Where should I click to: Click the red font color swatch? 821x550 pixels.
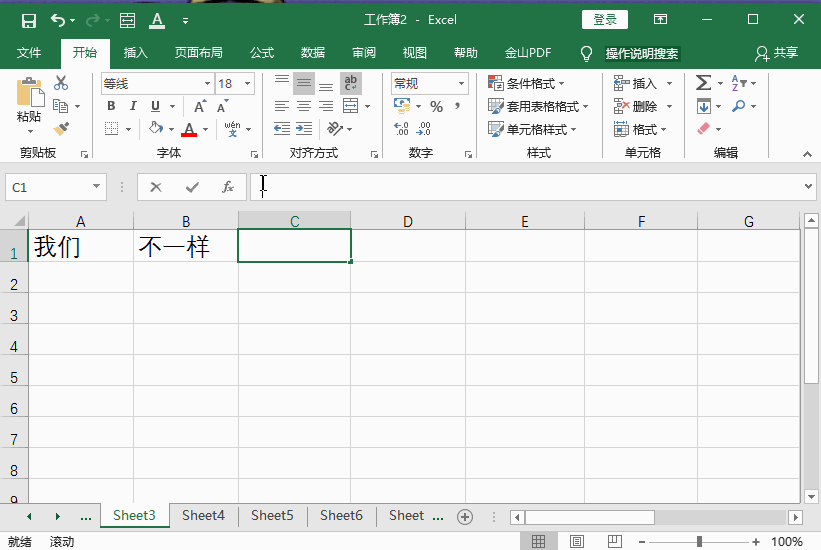pyautogui.click(x=189, y=129)
